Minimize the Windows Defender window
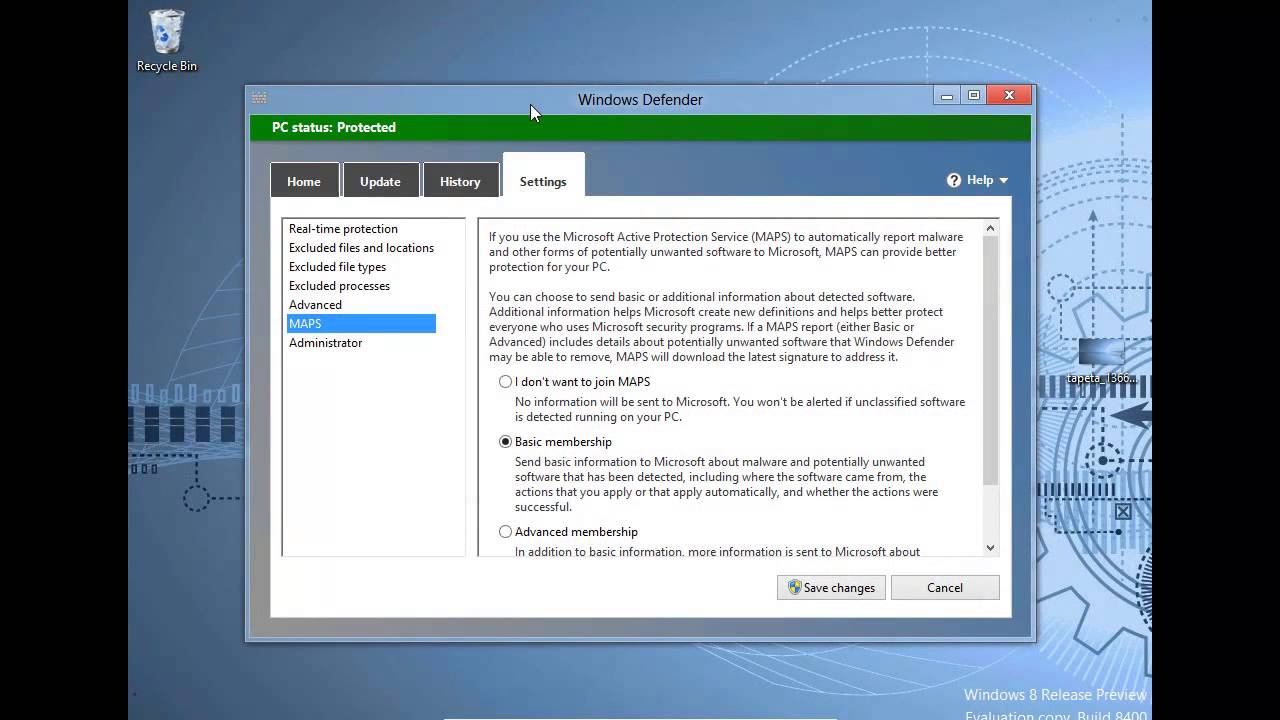1280x720 pixels. (x=947, y=96)
